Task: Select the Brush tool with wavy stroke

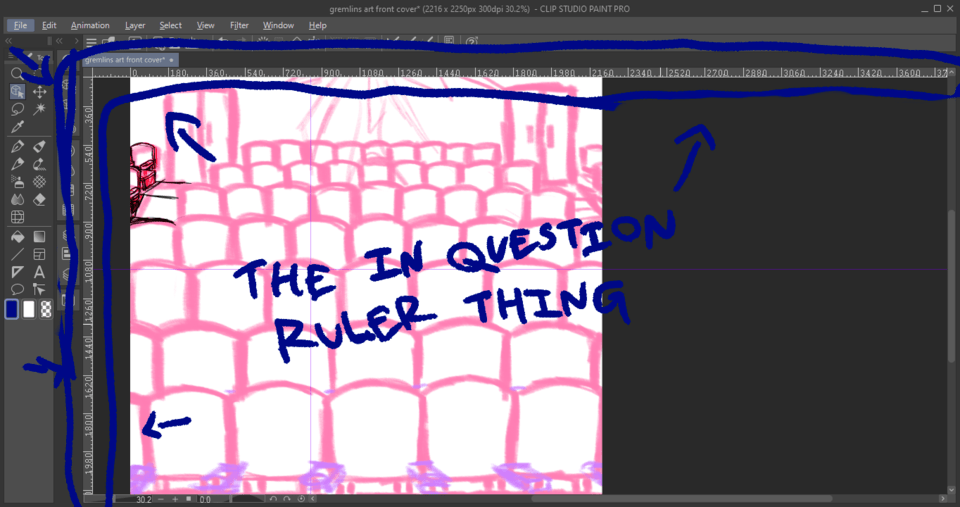Action: [x=40, y=164]
